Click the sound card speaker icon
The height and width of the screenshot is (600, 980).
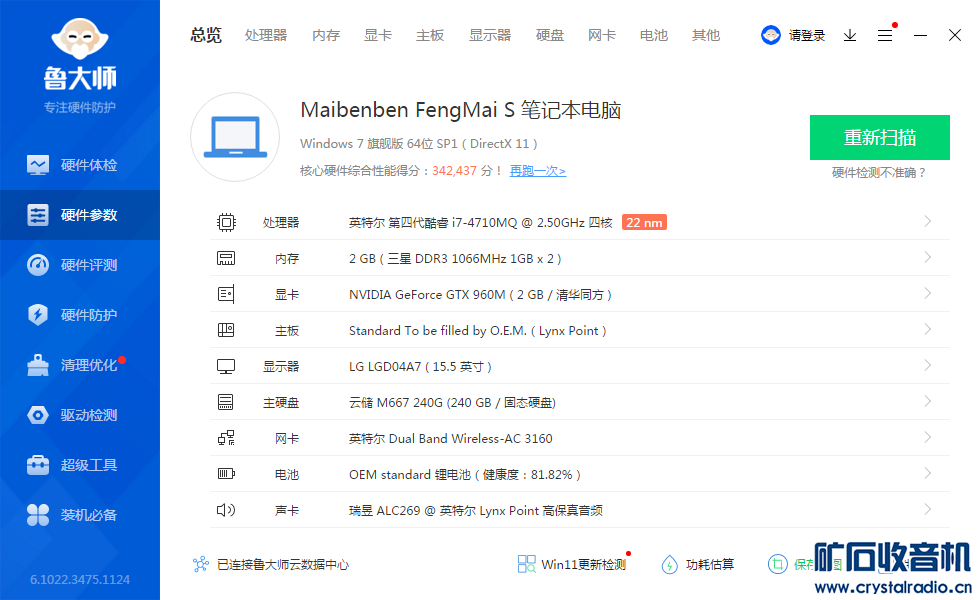click(x=226, y=510)
